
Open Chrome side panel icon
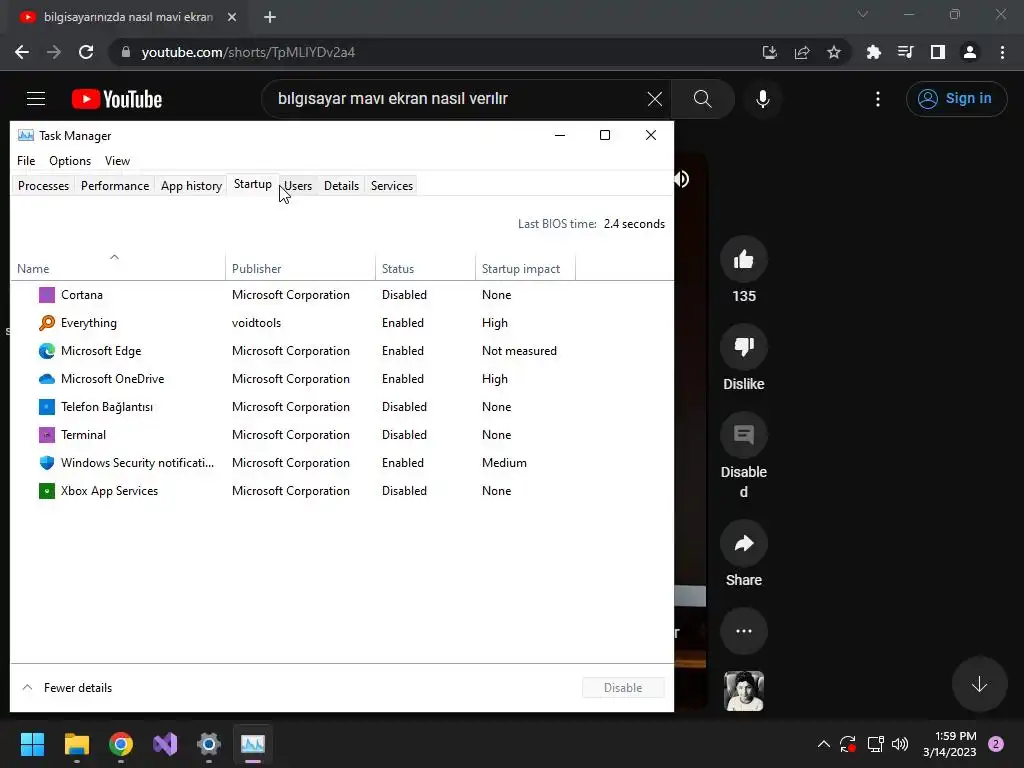coord(938,52)
